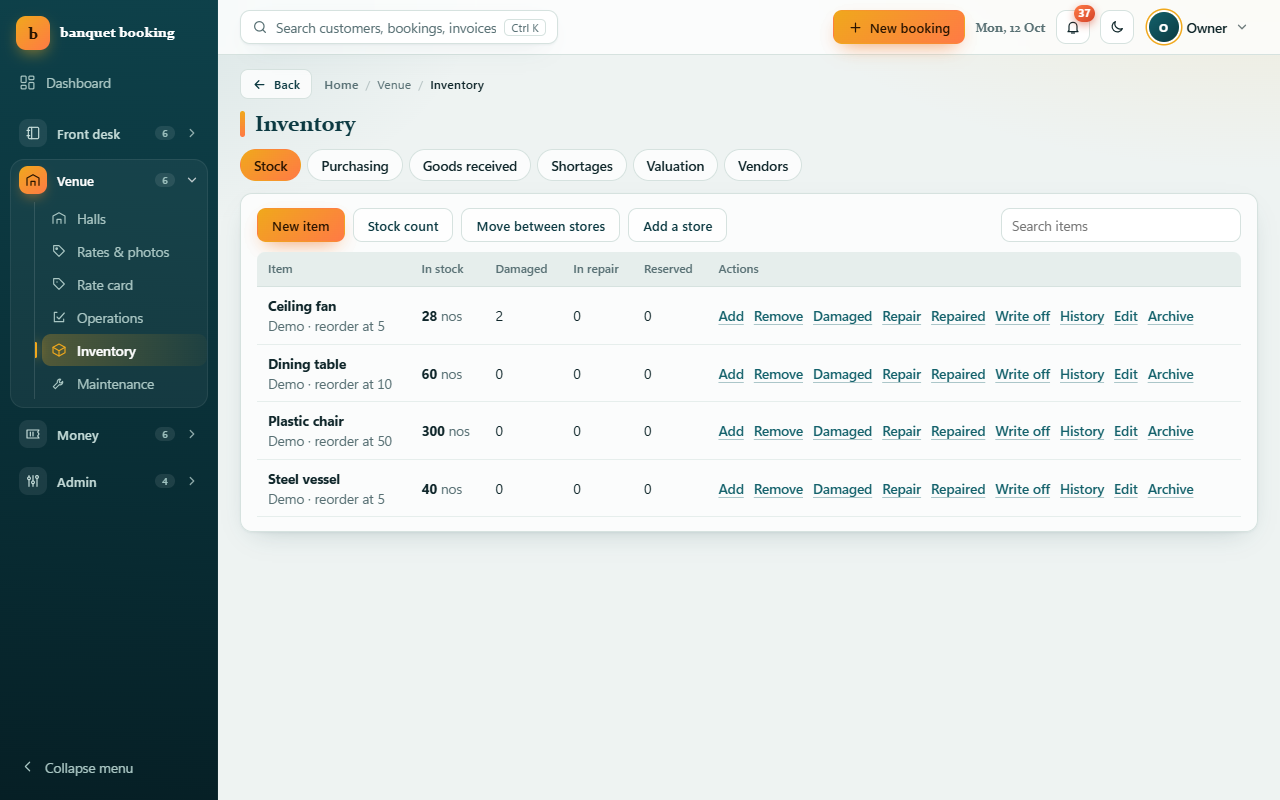The width and height of the screenshot is (1280, 800).
Task: Click the Collapse menu label
Action: (89, 768)
